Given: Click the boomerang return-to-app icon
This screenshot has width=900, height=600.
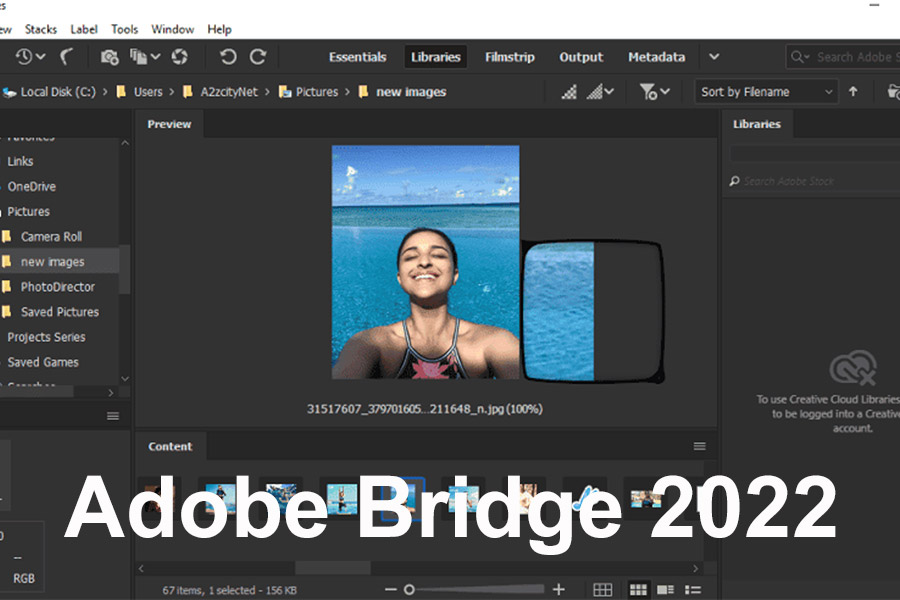Looking at the screenshot, I should pyautogui.click(x=67, y=57).
